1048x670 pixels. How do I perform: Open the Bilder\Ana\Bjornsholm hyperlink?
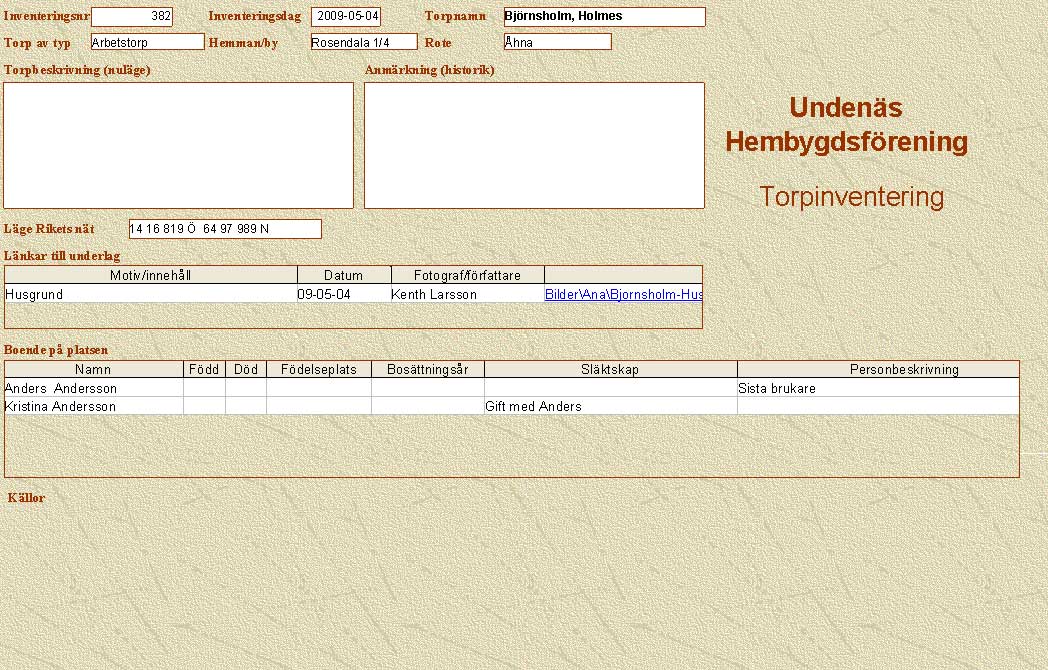click(x=623, y=295)
